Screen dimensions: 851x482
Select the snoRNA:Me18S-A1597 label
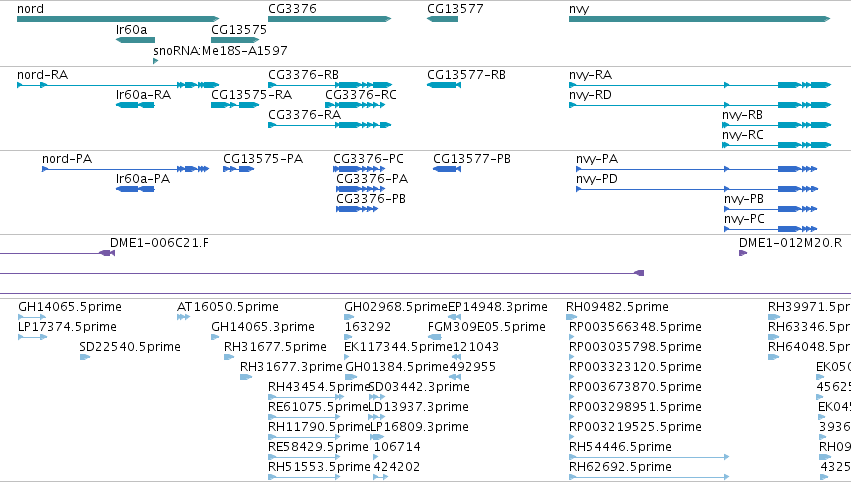pos(220,50)
